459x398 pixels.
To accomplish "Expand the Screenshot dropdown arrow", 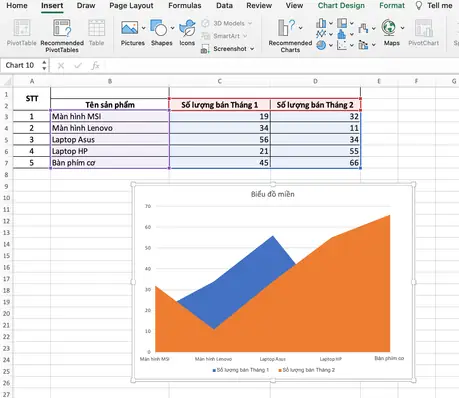I will tap(252, 49).
